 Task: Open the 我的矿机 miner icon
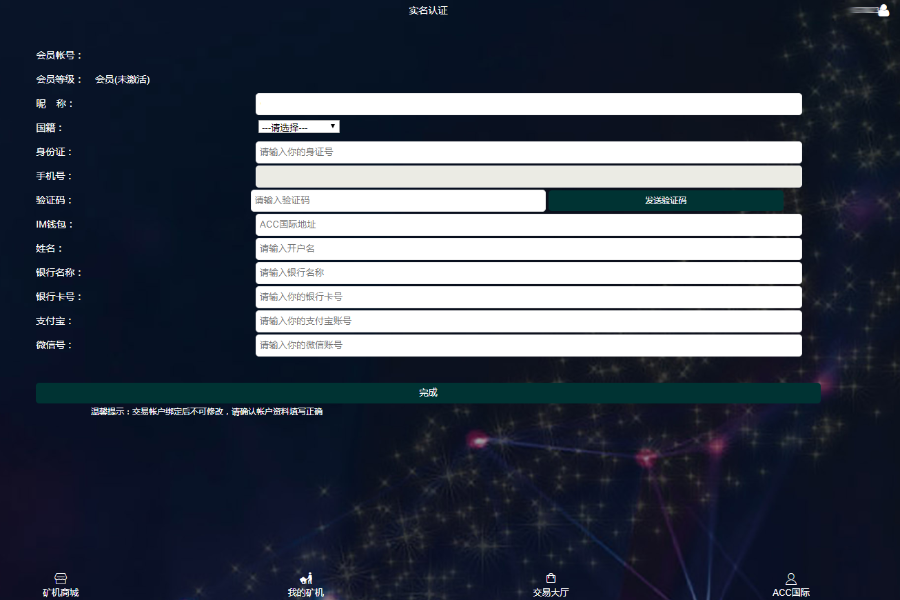[x=307, y=578]
